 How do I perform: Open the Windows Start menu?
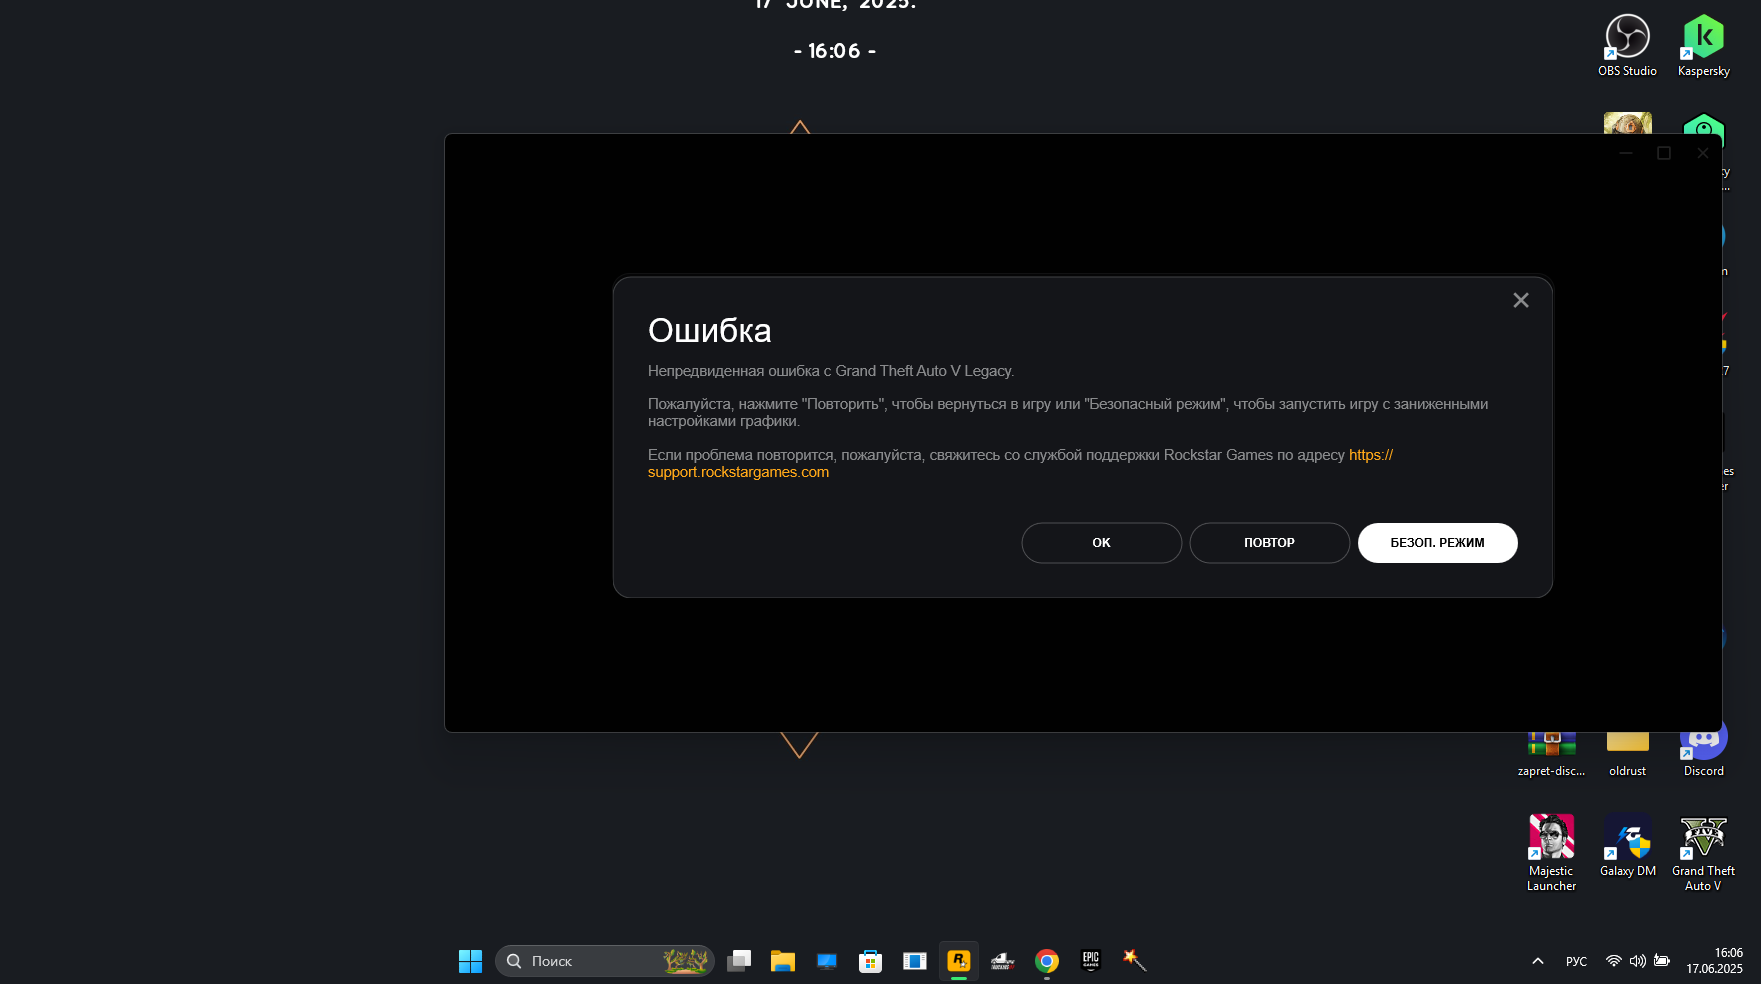[470, 961]
